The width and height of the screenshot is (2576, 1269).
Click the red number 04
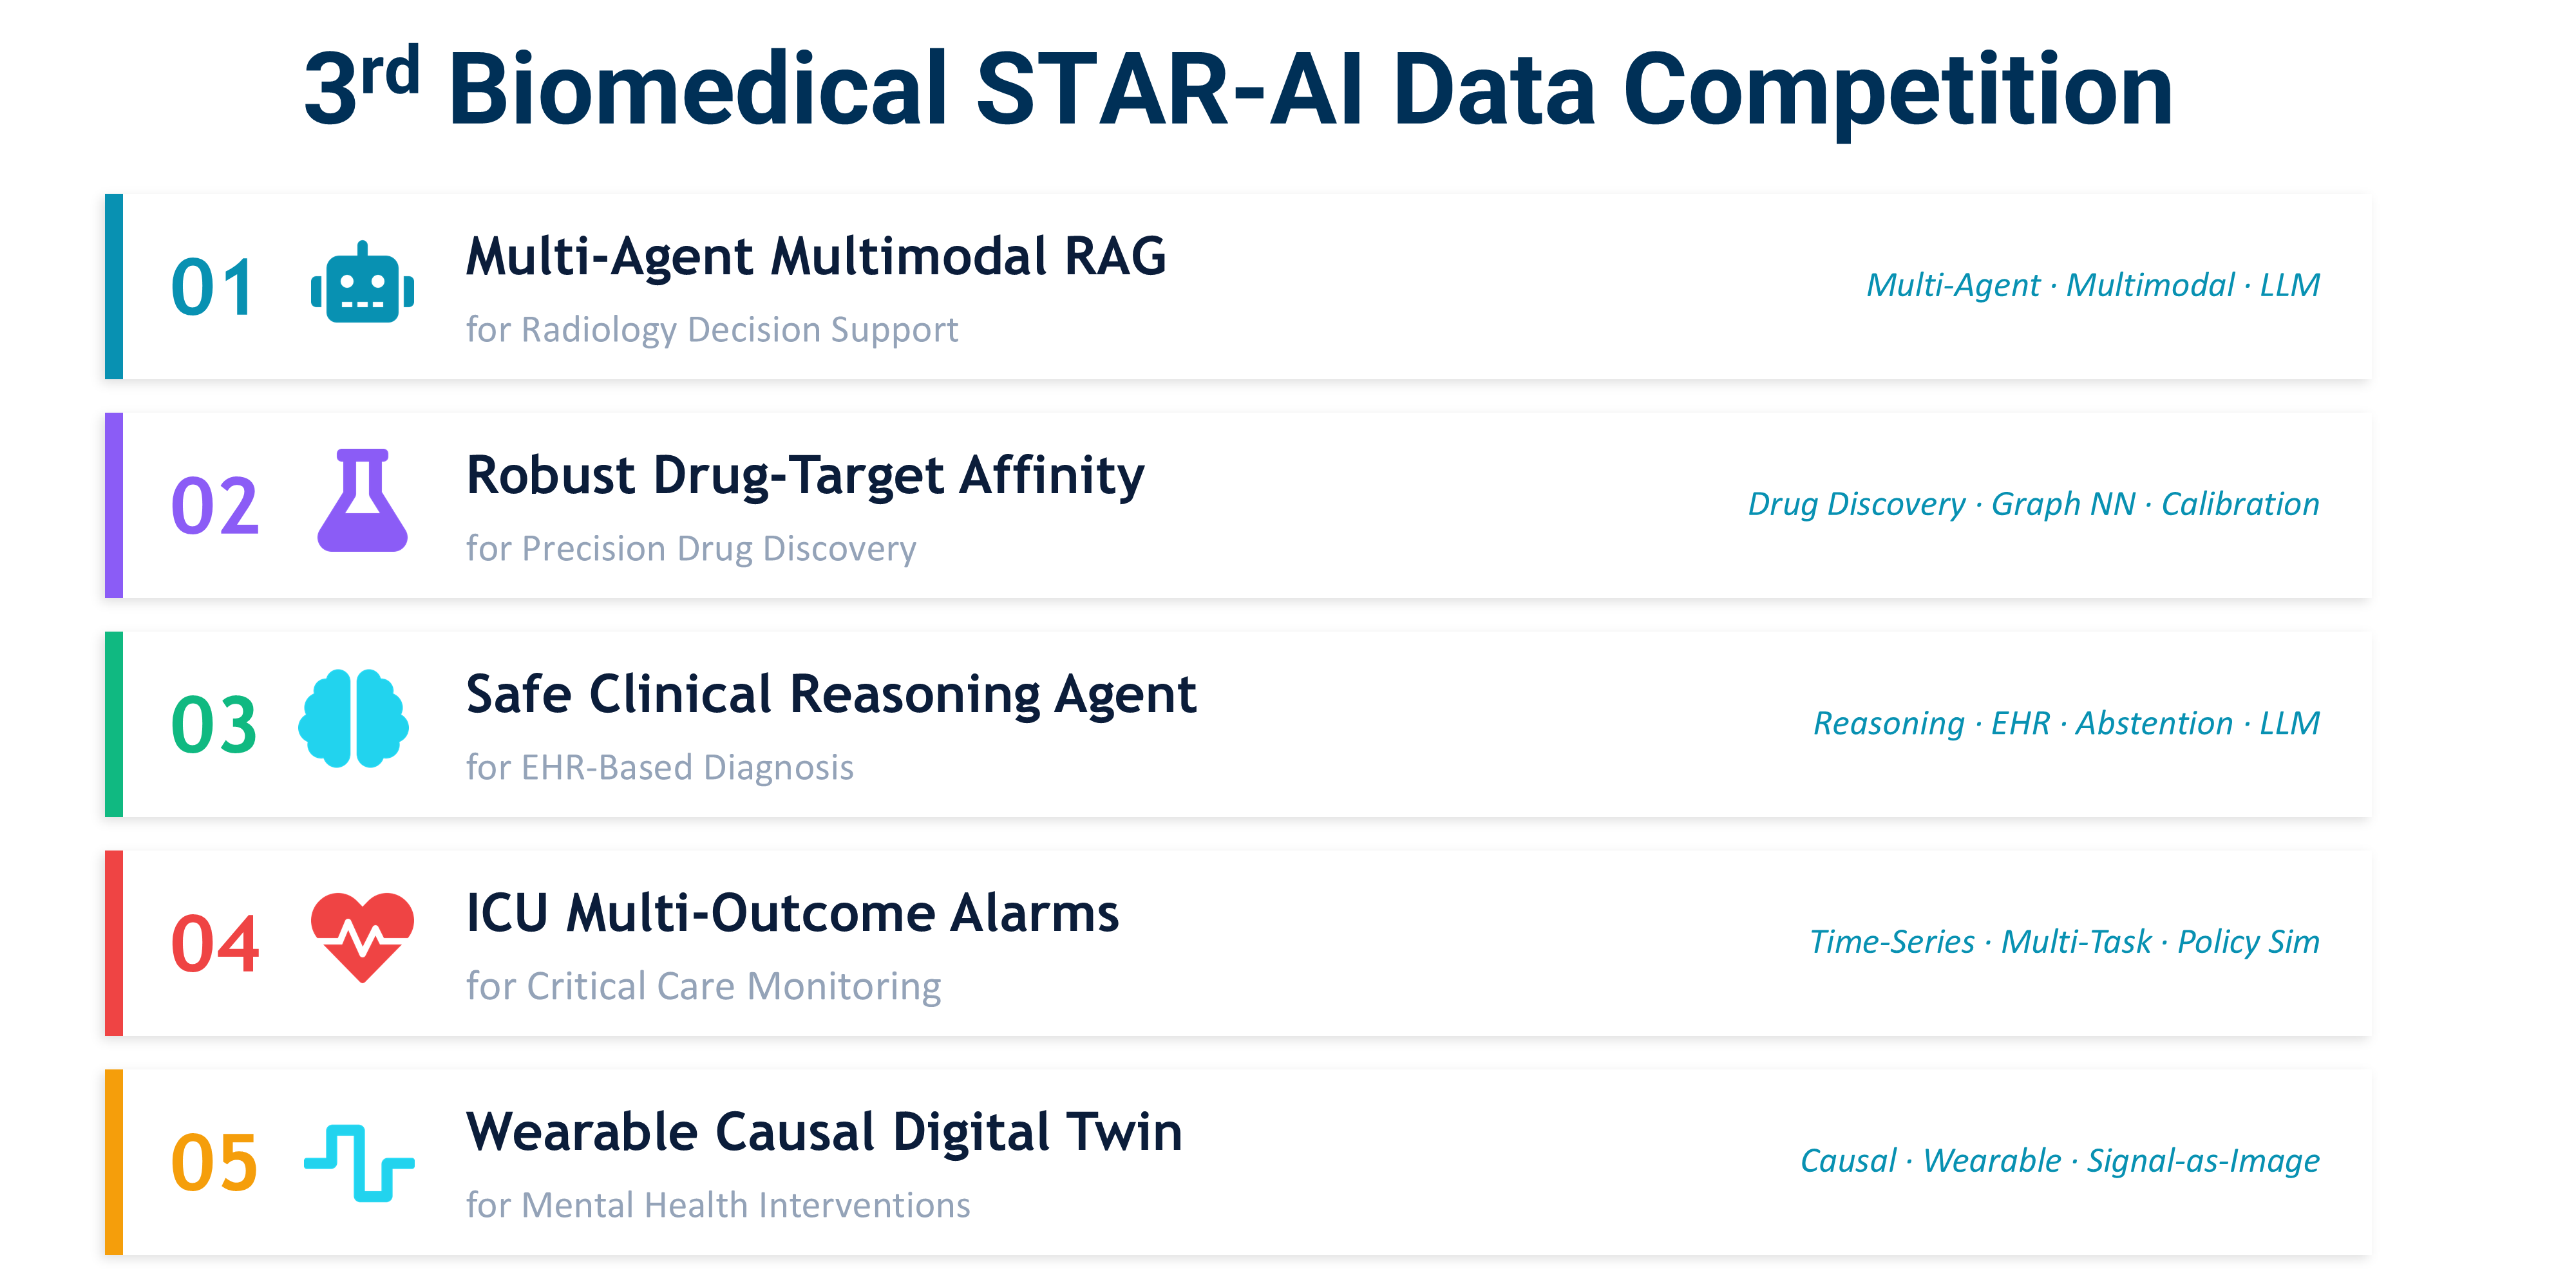coord(215,944)
